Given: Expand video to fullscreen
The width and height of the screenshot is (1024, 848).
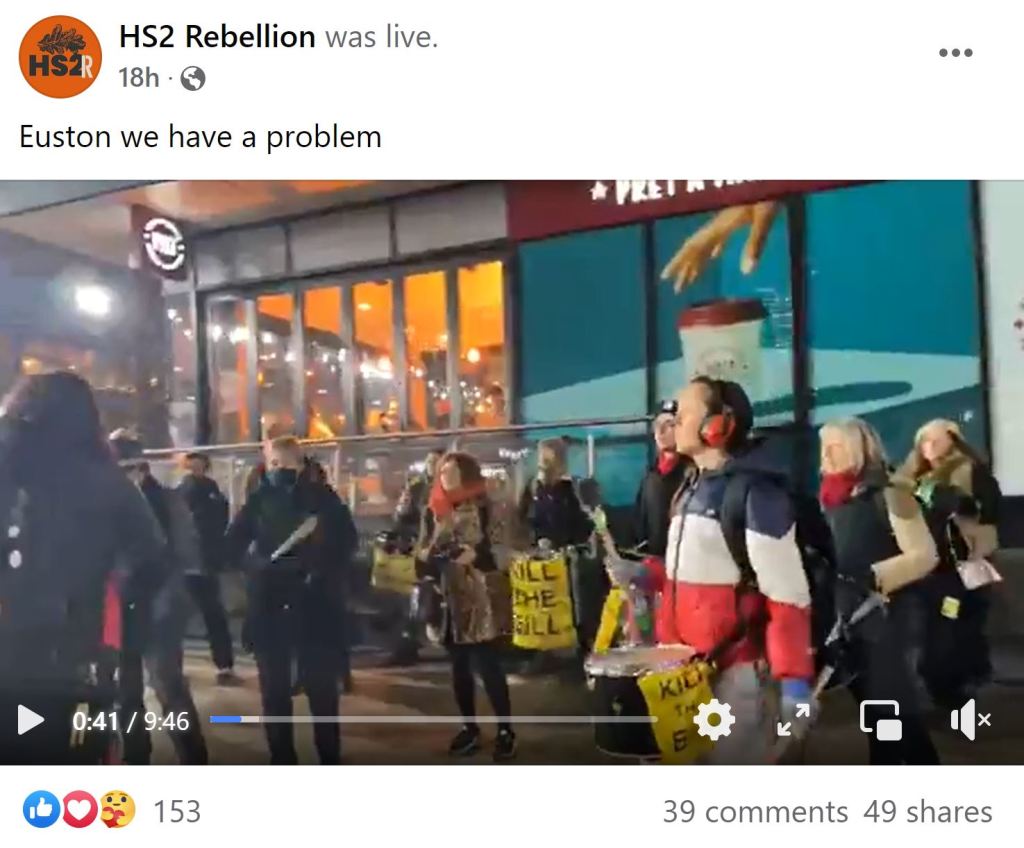Looking at the screenshot, I should point(793,720).
